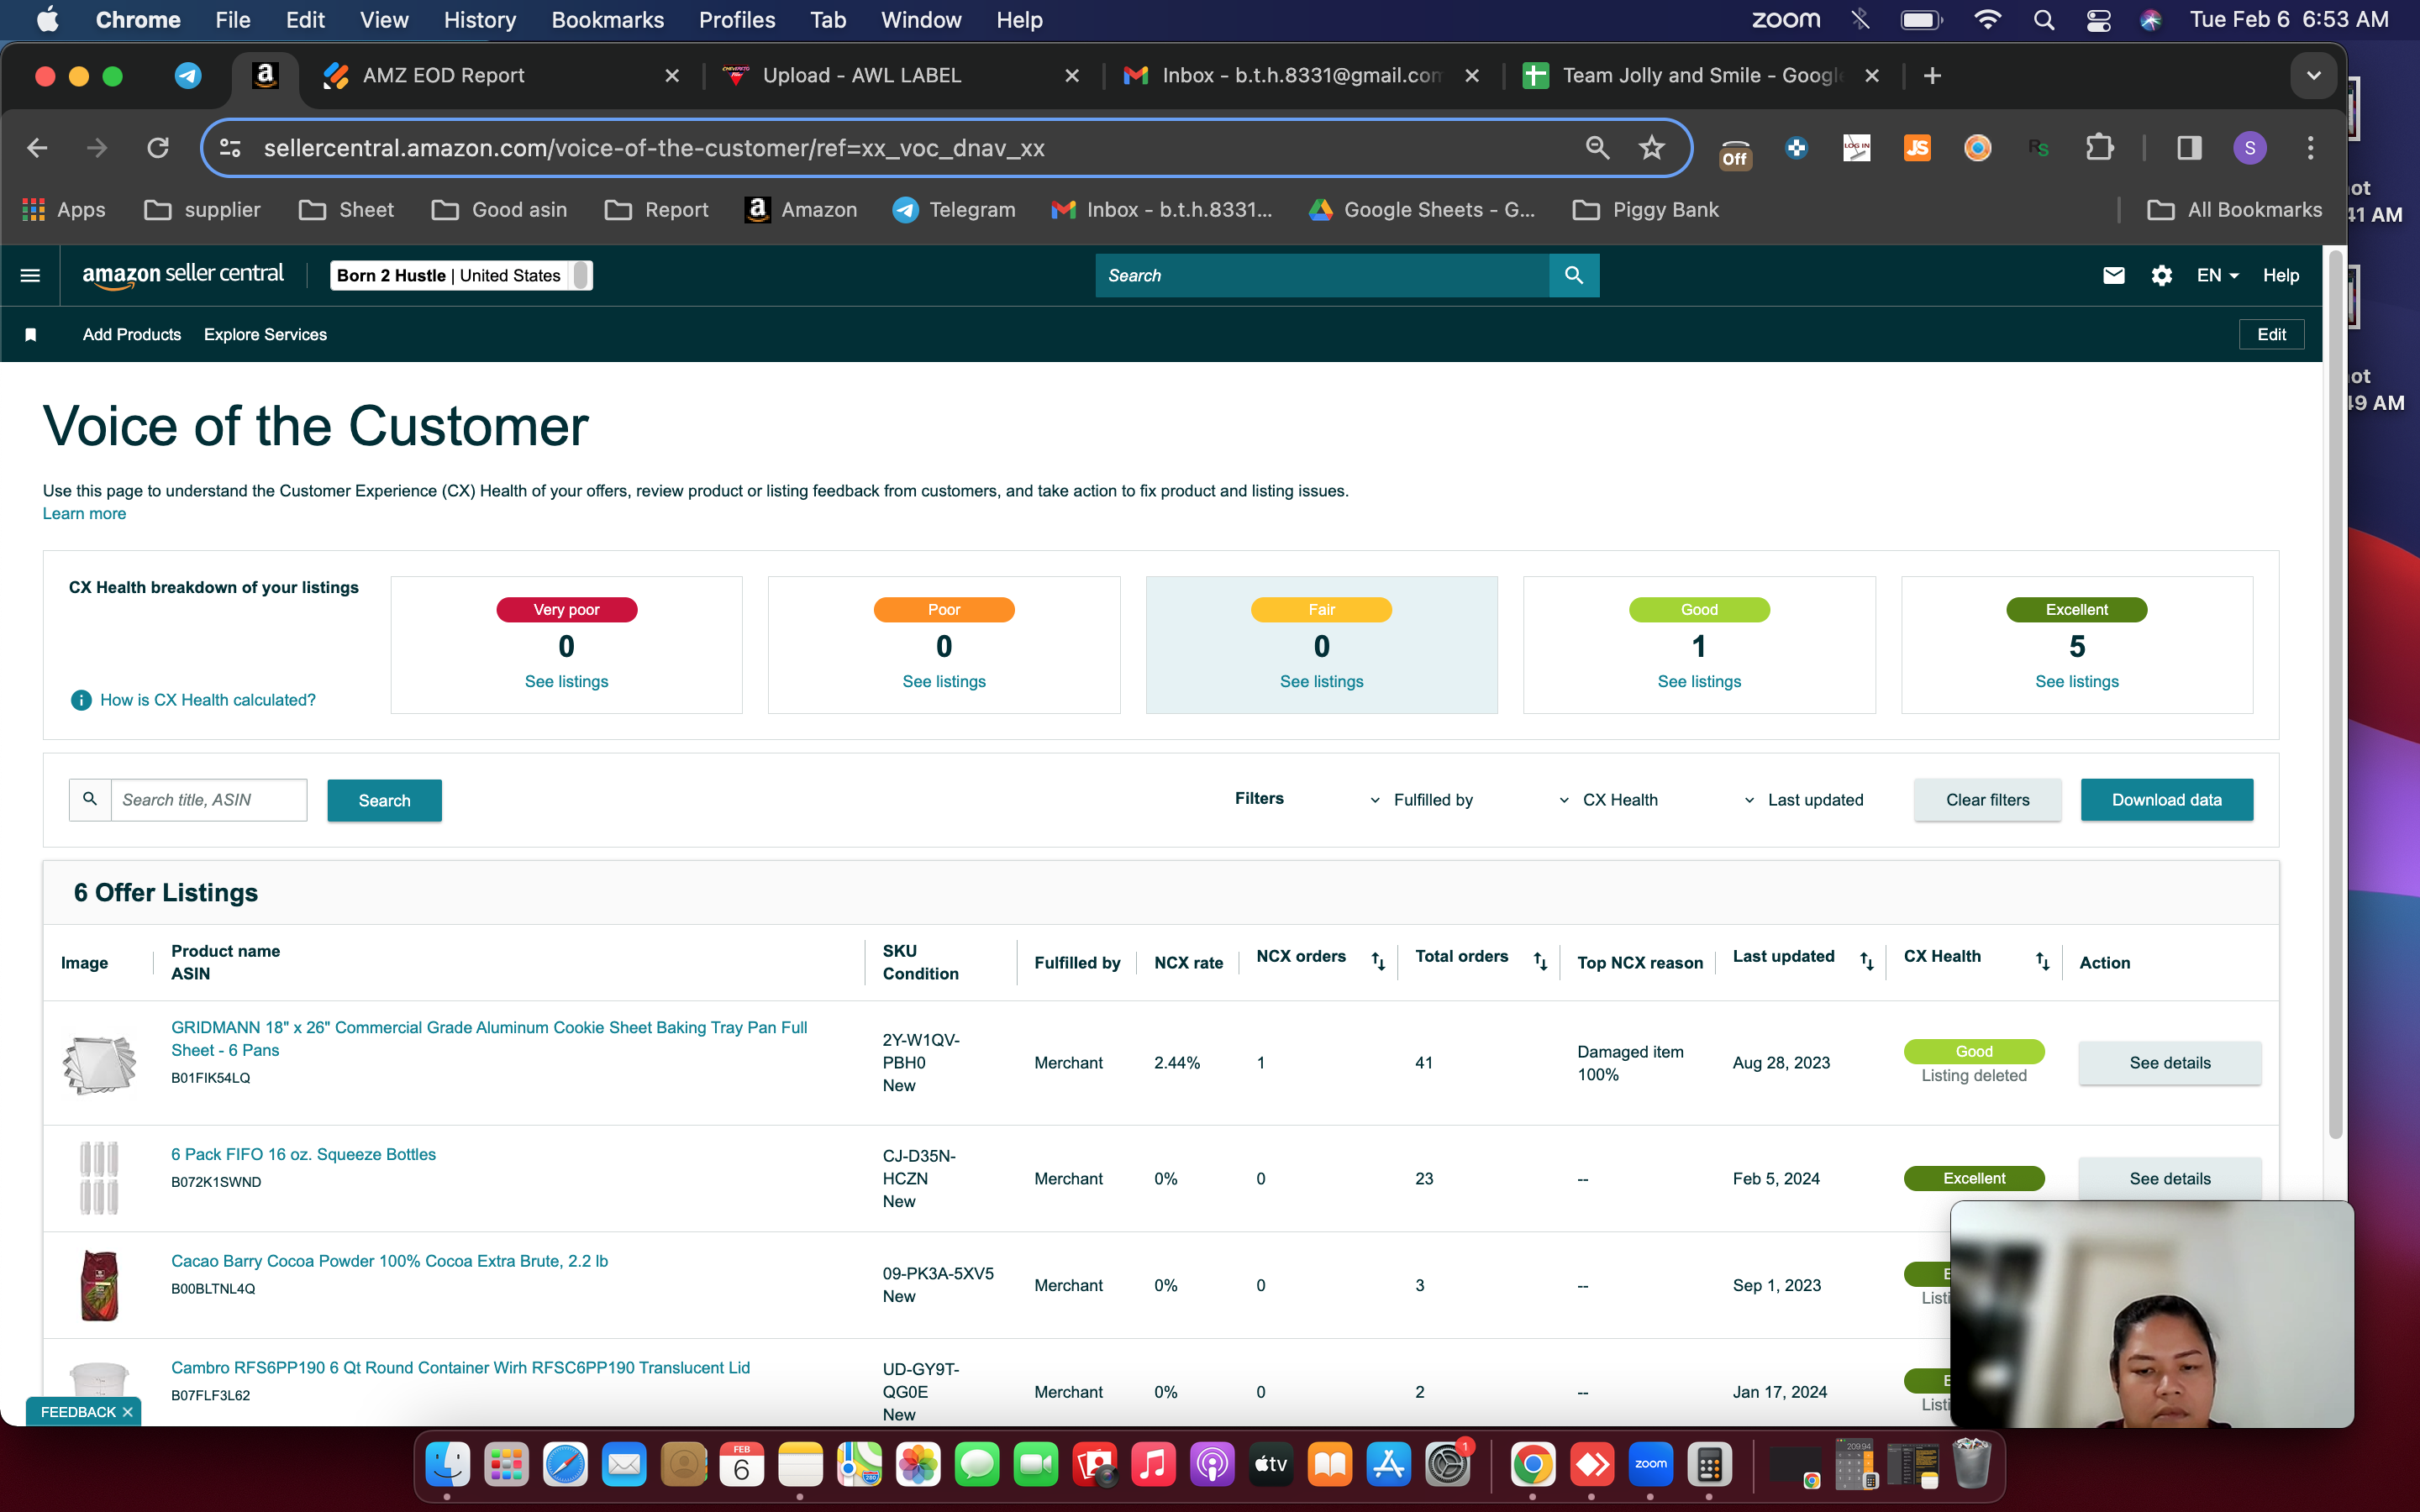
Task: Click the bookmark flag icon in navigation bar
Action: tap(31, 335)
